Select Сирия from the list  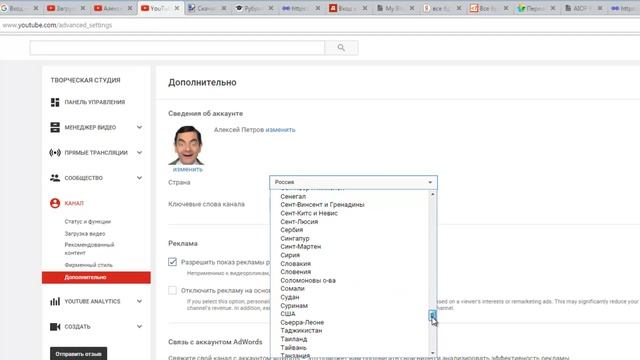click(290, 255)
